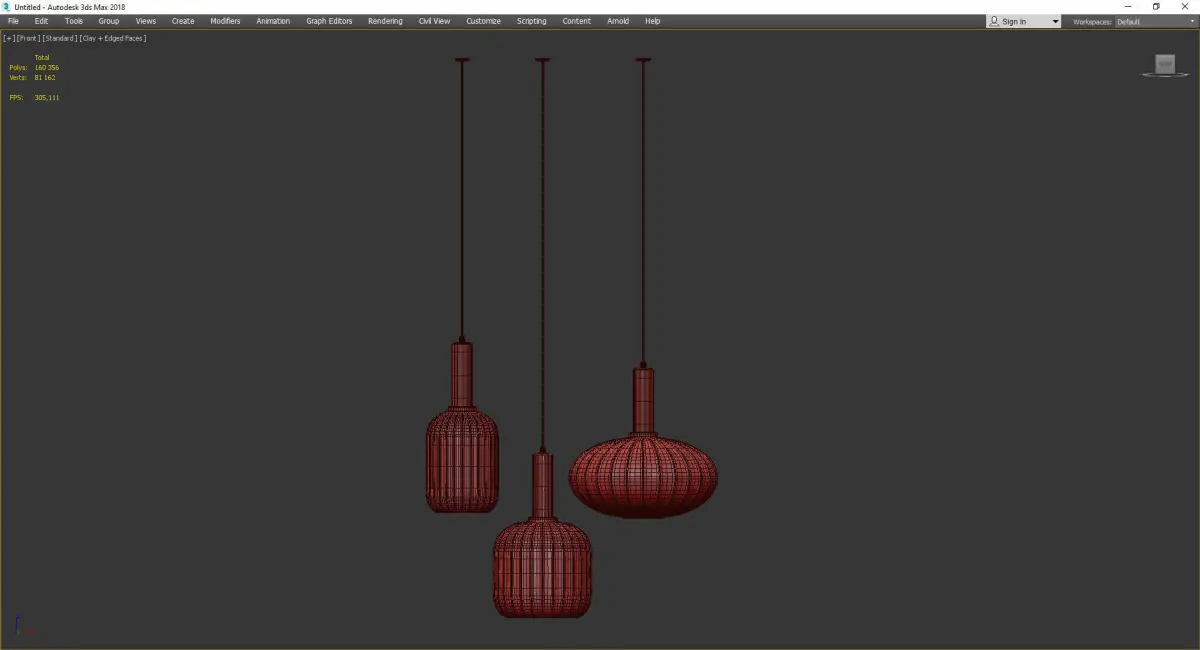1200x650 pixels.
Task: Open the Customize menu
Action: tap(483, 21)
